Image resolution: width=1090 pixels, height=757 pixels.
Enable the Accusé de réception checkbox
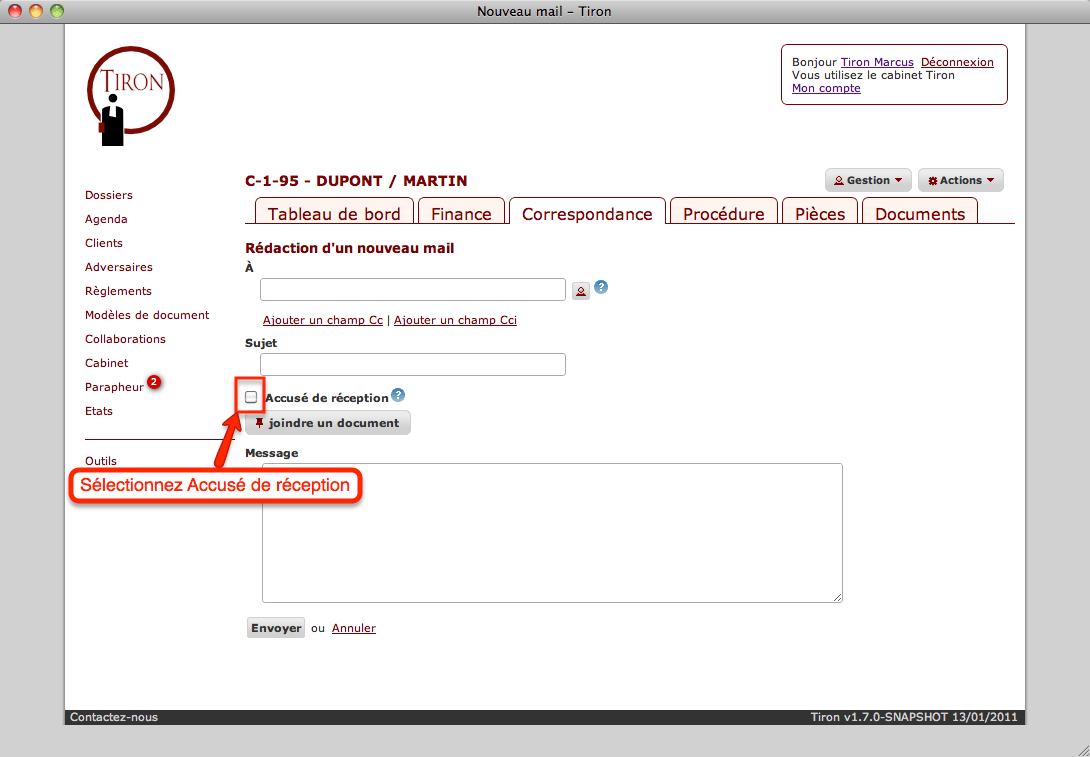pyautogui.click(x=250, y=396)
